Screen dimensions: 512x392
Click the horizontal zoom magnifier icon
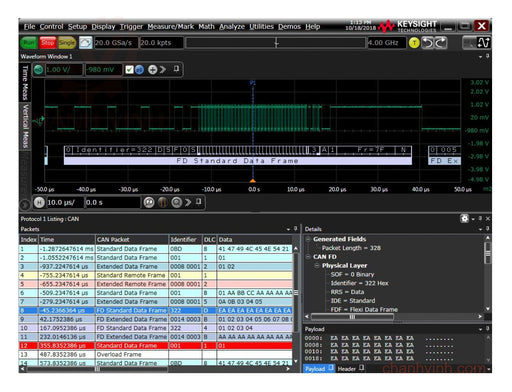click(177, 202)
